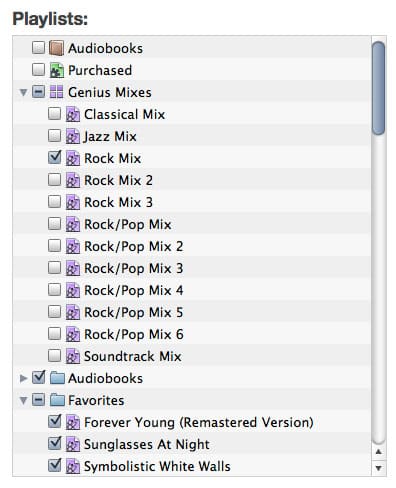Collapse the Genius Mixes disclosure triangle

coord(23,92)
